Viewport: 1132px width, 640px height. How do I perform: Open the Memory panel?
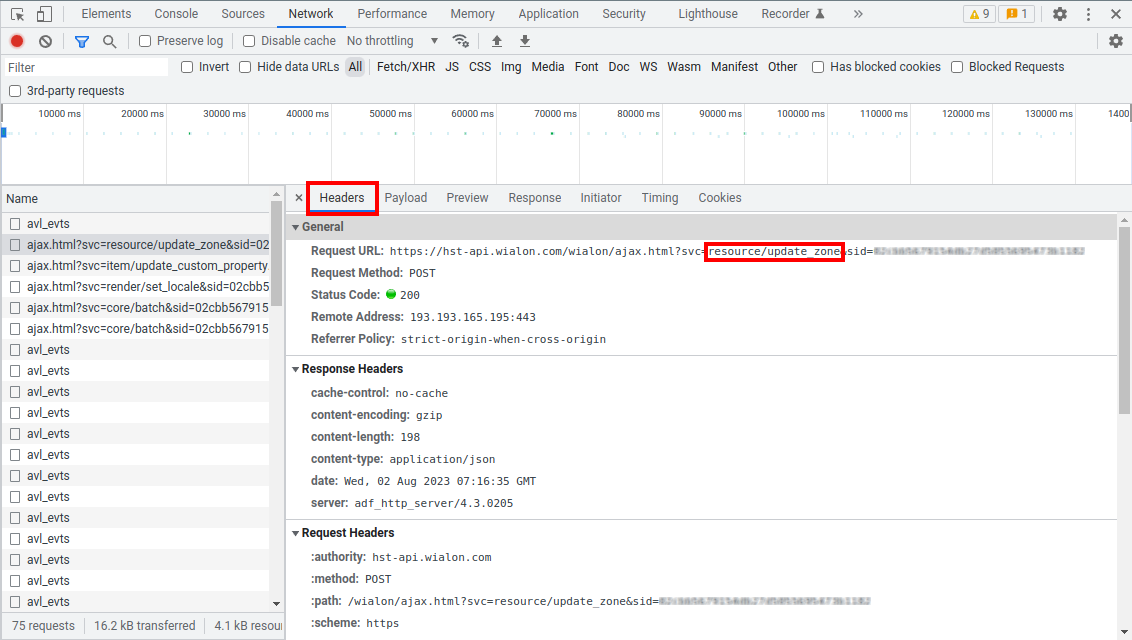(472, 14)
